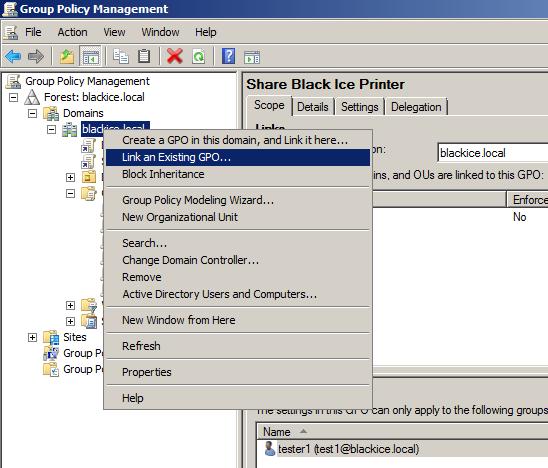Click the Forward arrow toolbar icon

(36, 56)
